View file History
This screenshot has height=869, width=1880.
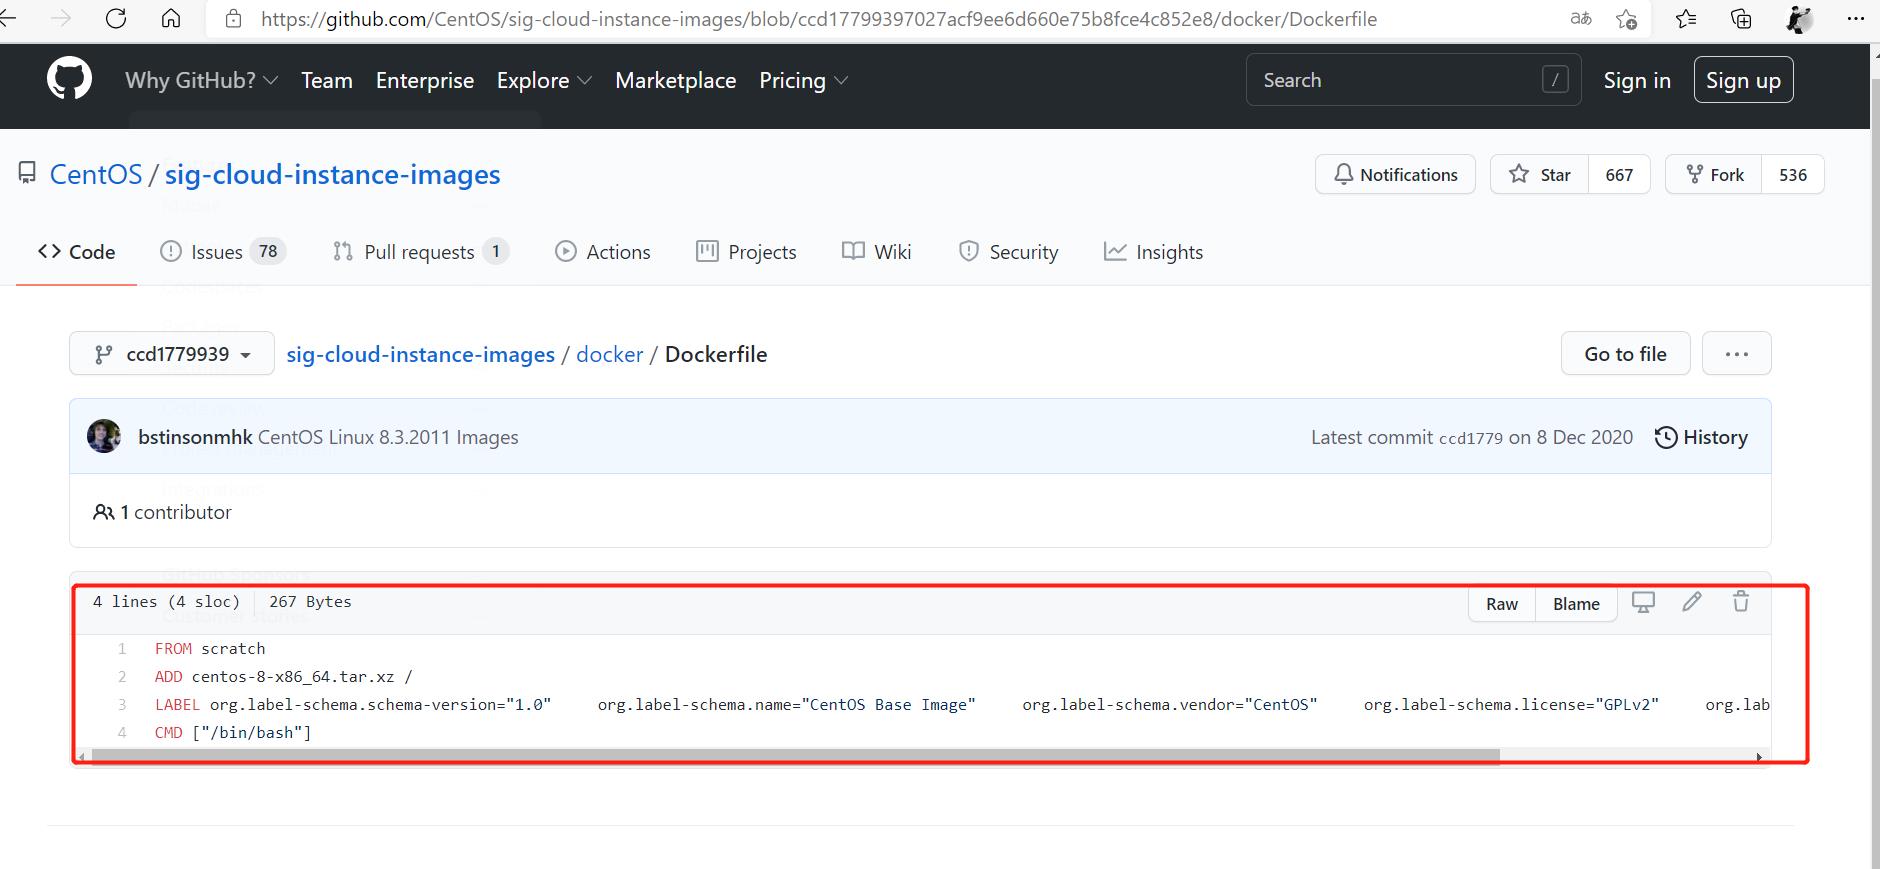(1701, 437)
